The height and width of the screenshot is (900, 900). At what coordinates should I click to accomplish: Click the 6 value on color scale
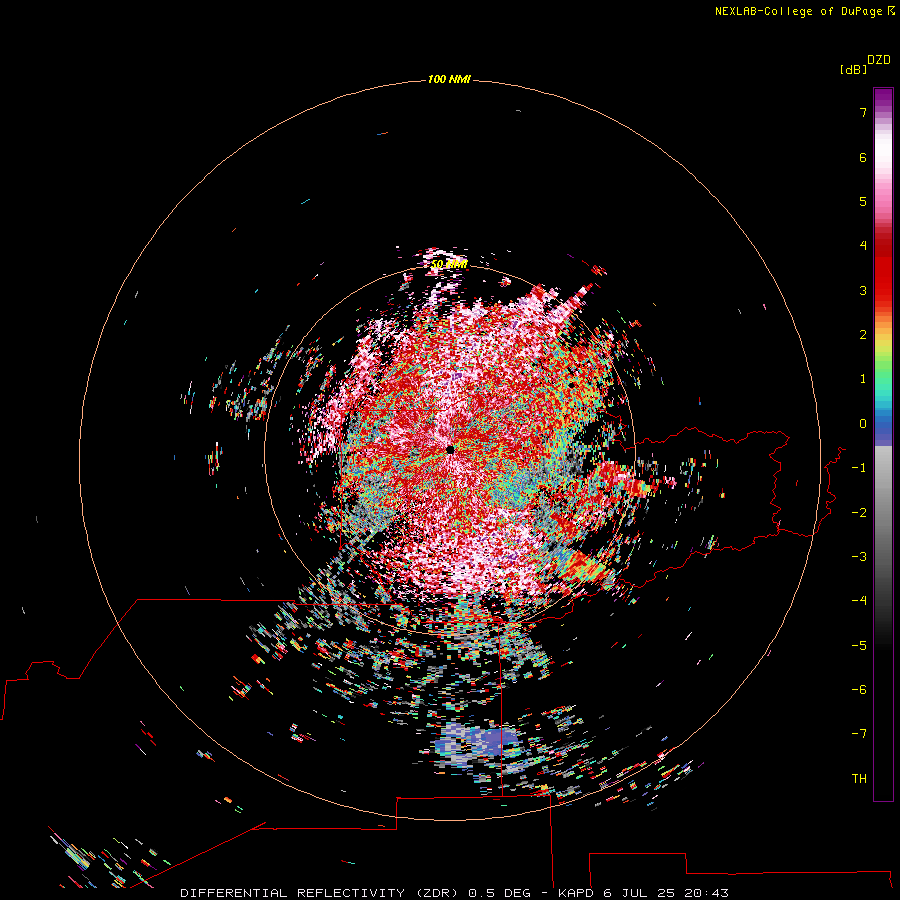coord(863,157)
